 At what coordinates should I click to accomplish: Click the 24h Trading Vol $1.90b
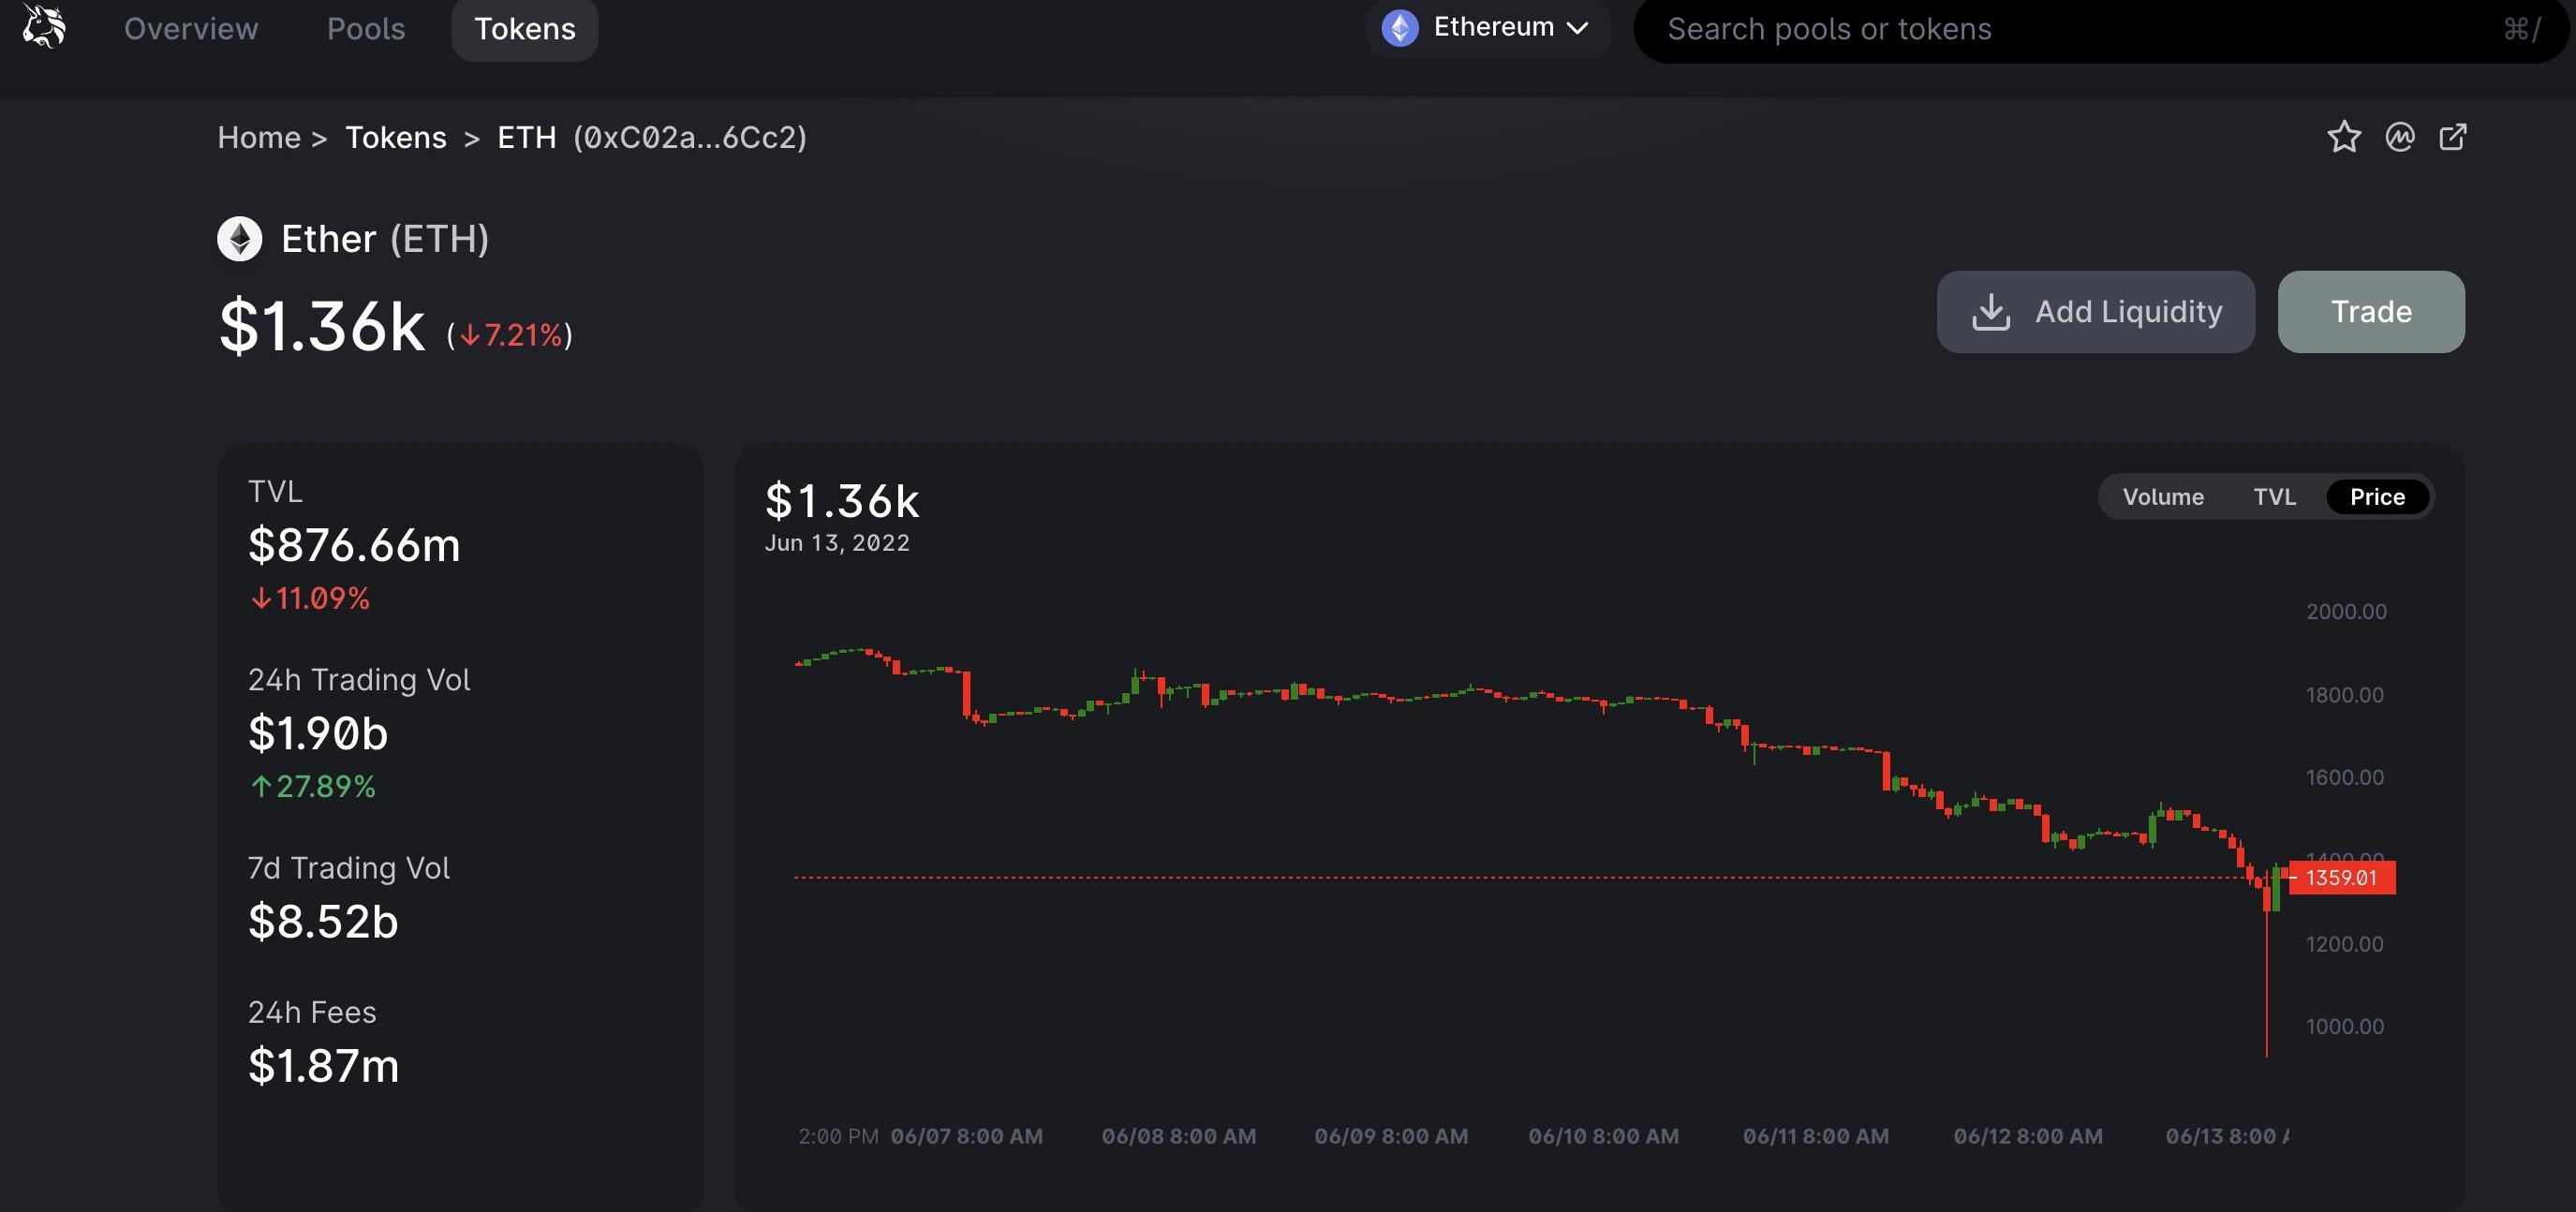point(318,734)
